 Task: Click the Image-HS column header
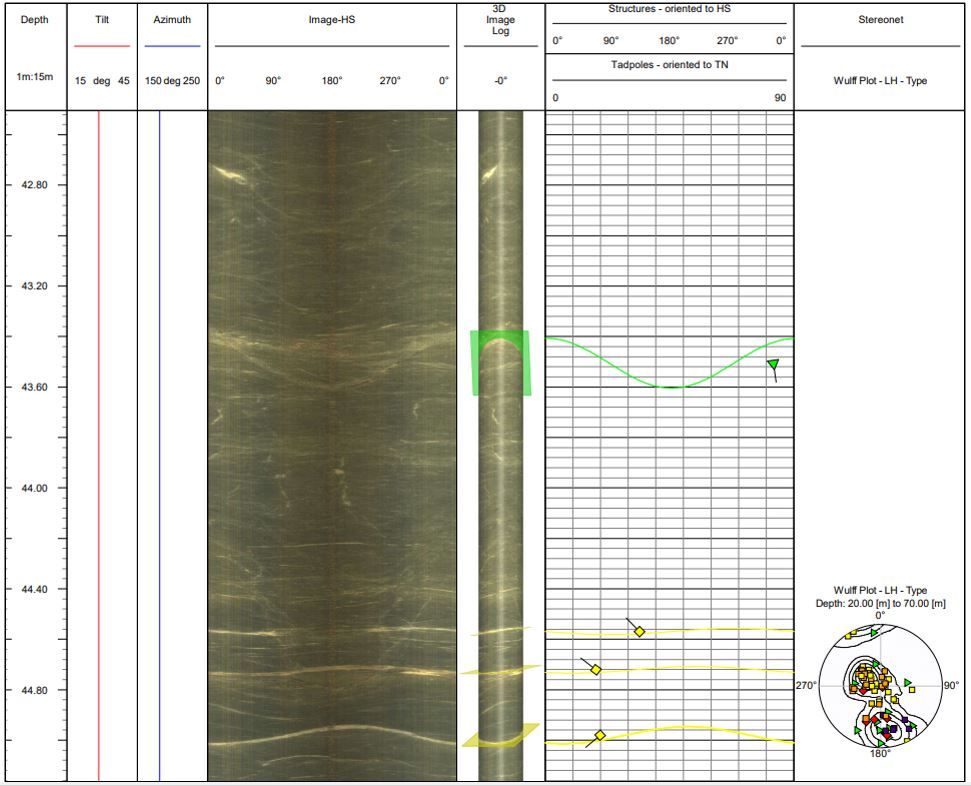(331, 19)
